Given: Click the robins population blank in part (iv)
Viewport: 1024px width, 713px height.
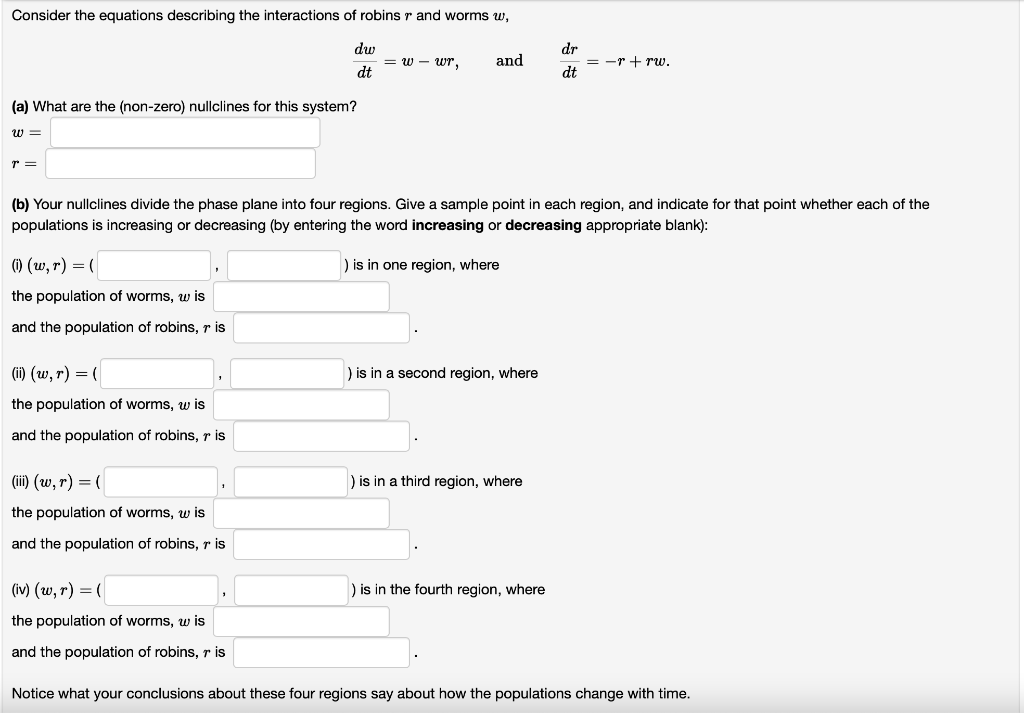Looking at the screenshot, I should coord(320,652).
